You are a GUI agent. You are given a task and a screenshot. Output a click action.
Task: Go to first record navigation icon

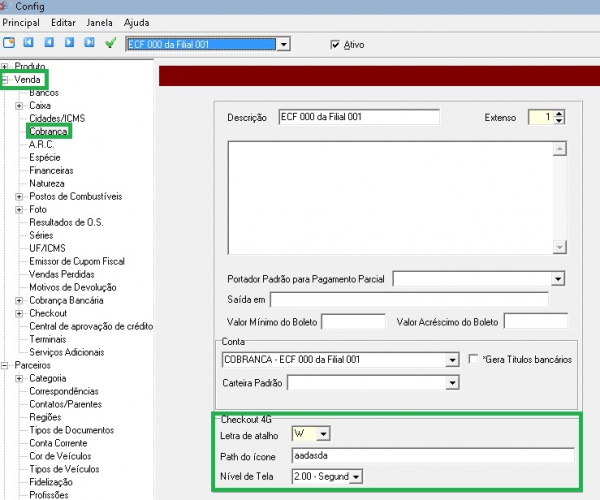coord(29,44)
